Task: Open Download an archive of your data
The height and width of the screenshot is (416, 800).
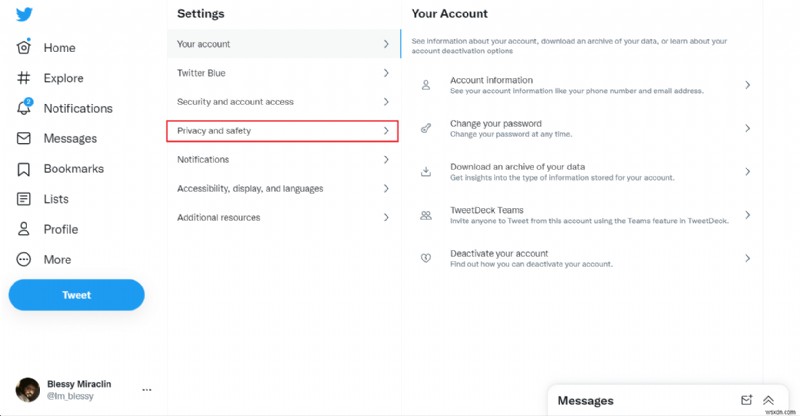Action: click(585, 171)
